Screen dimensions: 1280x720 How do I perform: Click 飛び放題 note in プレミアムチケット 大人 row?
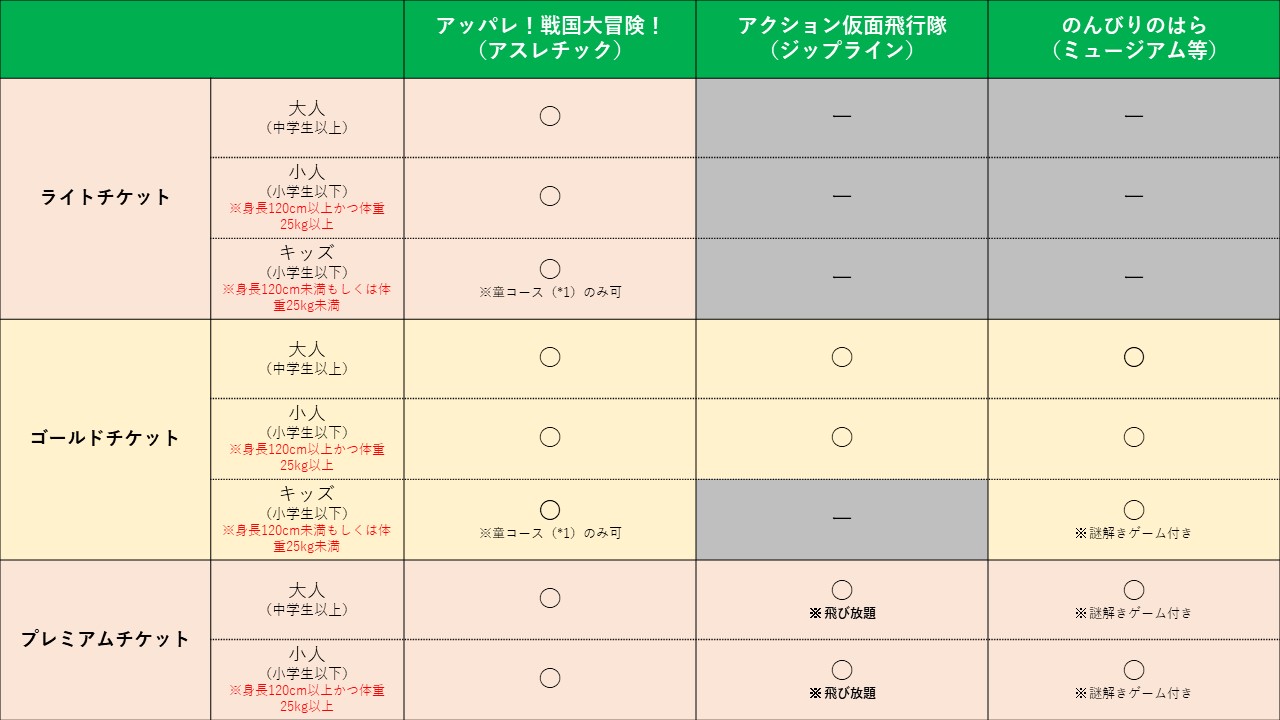pos(842,613)
